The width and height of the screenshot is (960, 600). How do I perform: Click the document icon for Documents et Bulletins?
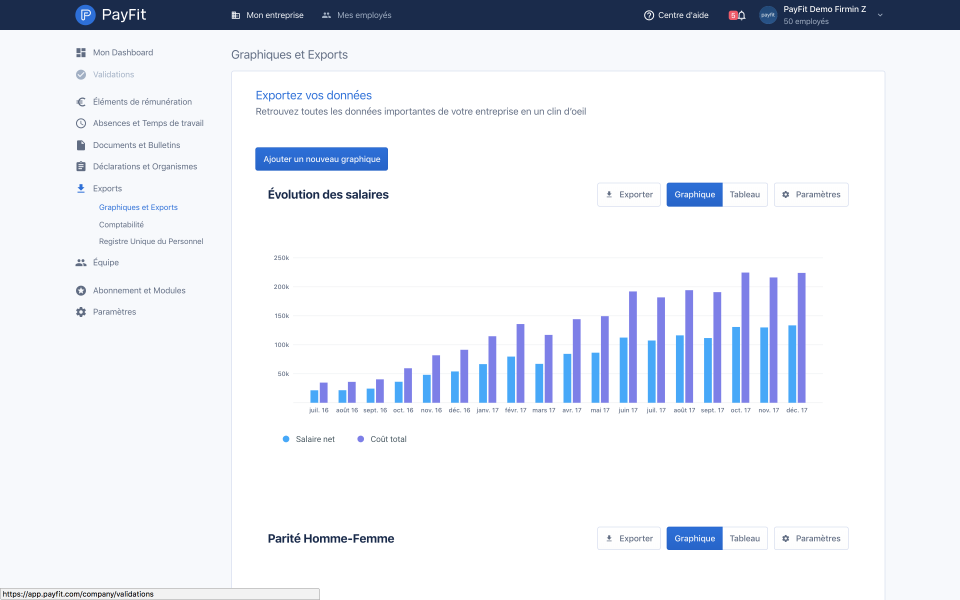[x=81, y=145]
